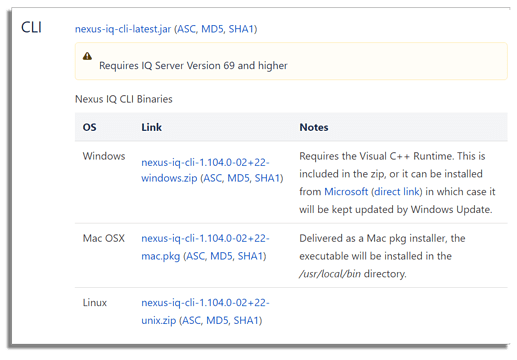The height and width of the screenshot is (360, 517).
Task: Select the Notes column header
Action: click(x=314, y=127)
